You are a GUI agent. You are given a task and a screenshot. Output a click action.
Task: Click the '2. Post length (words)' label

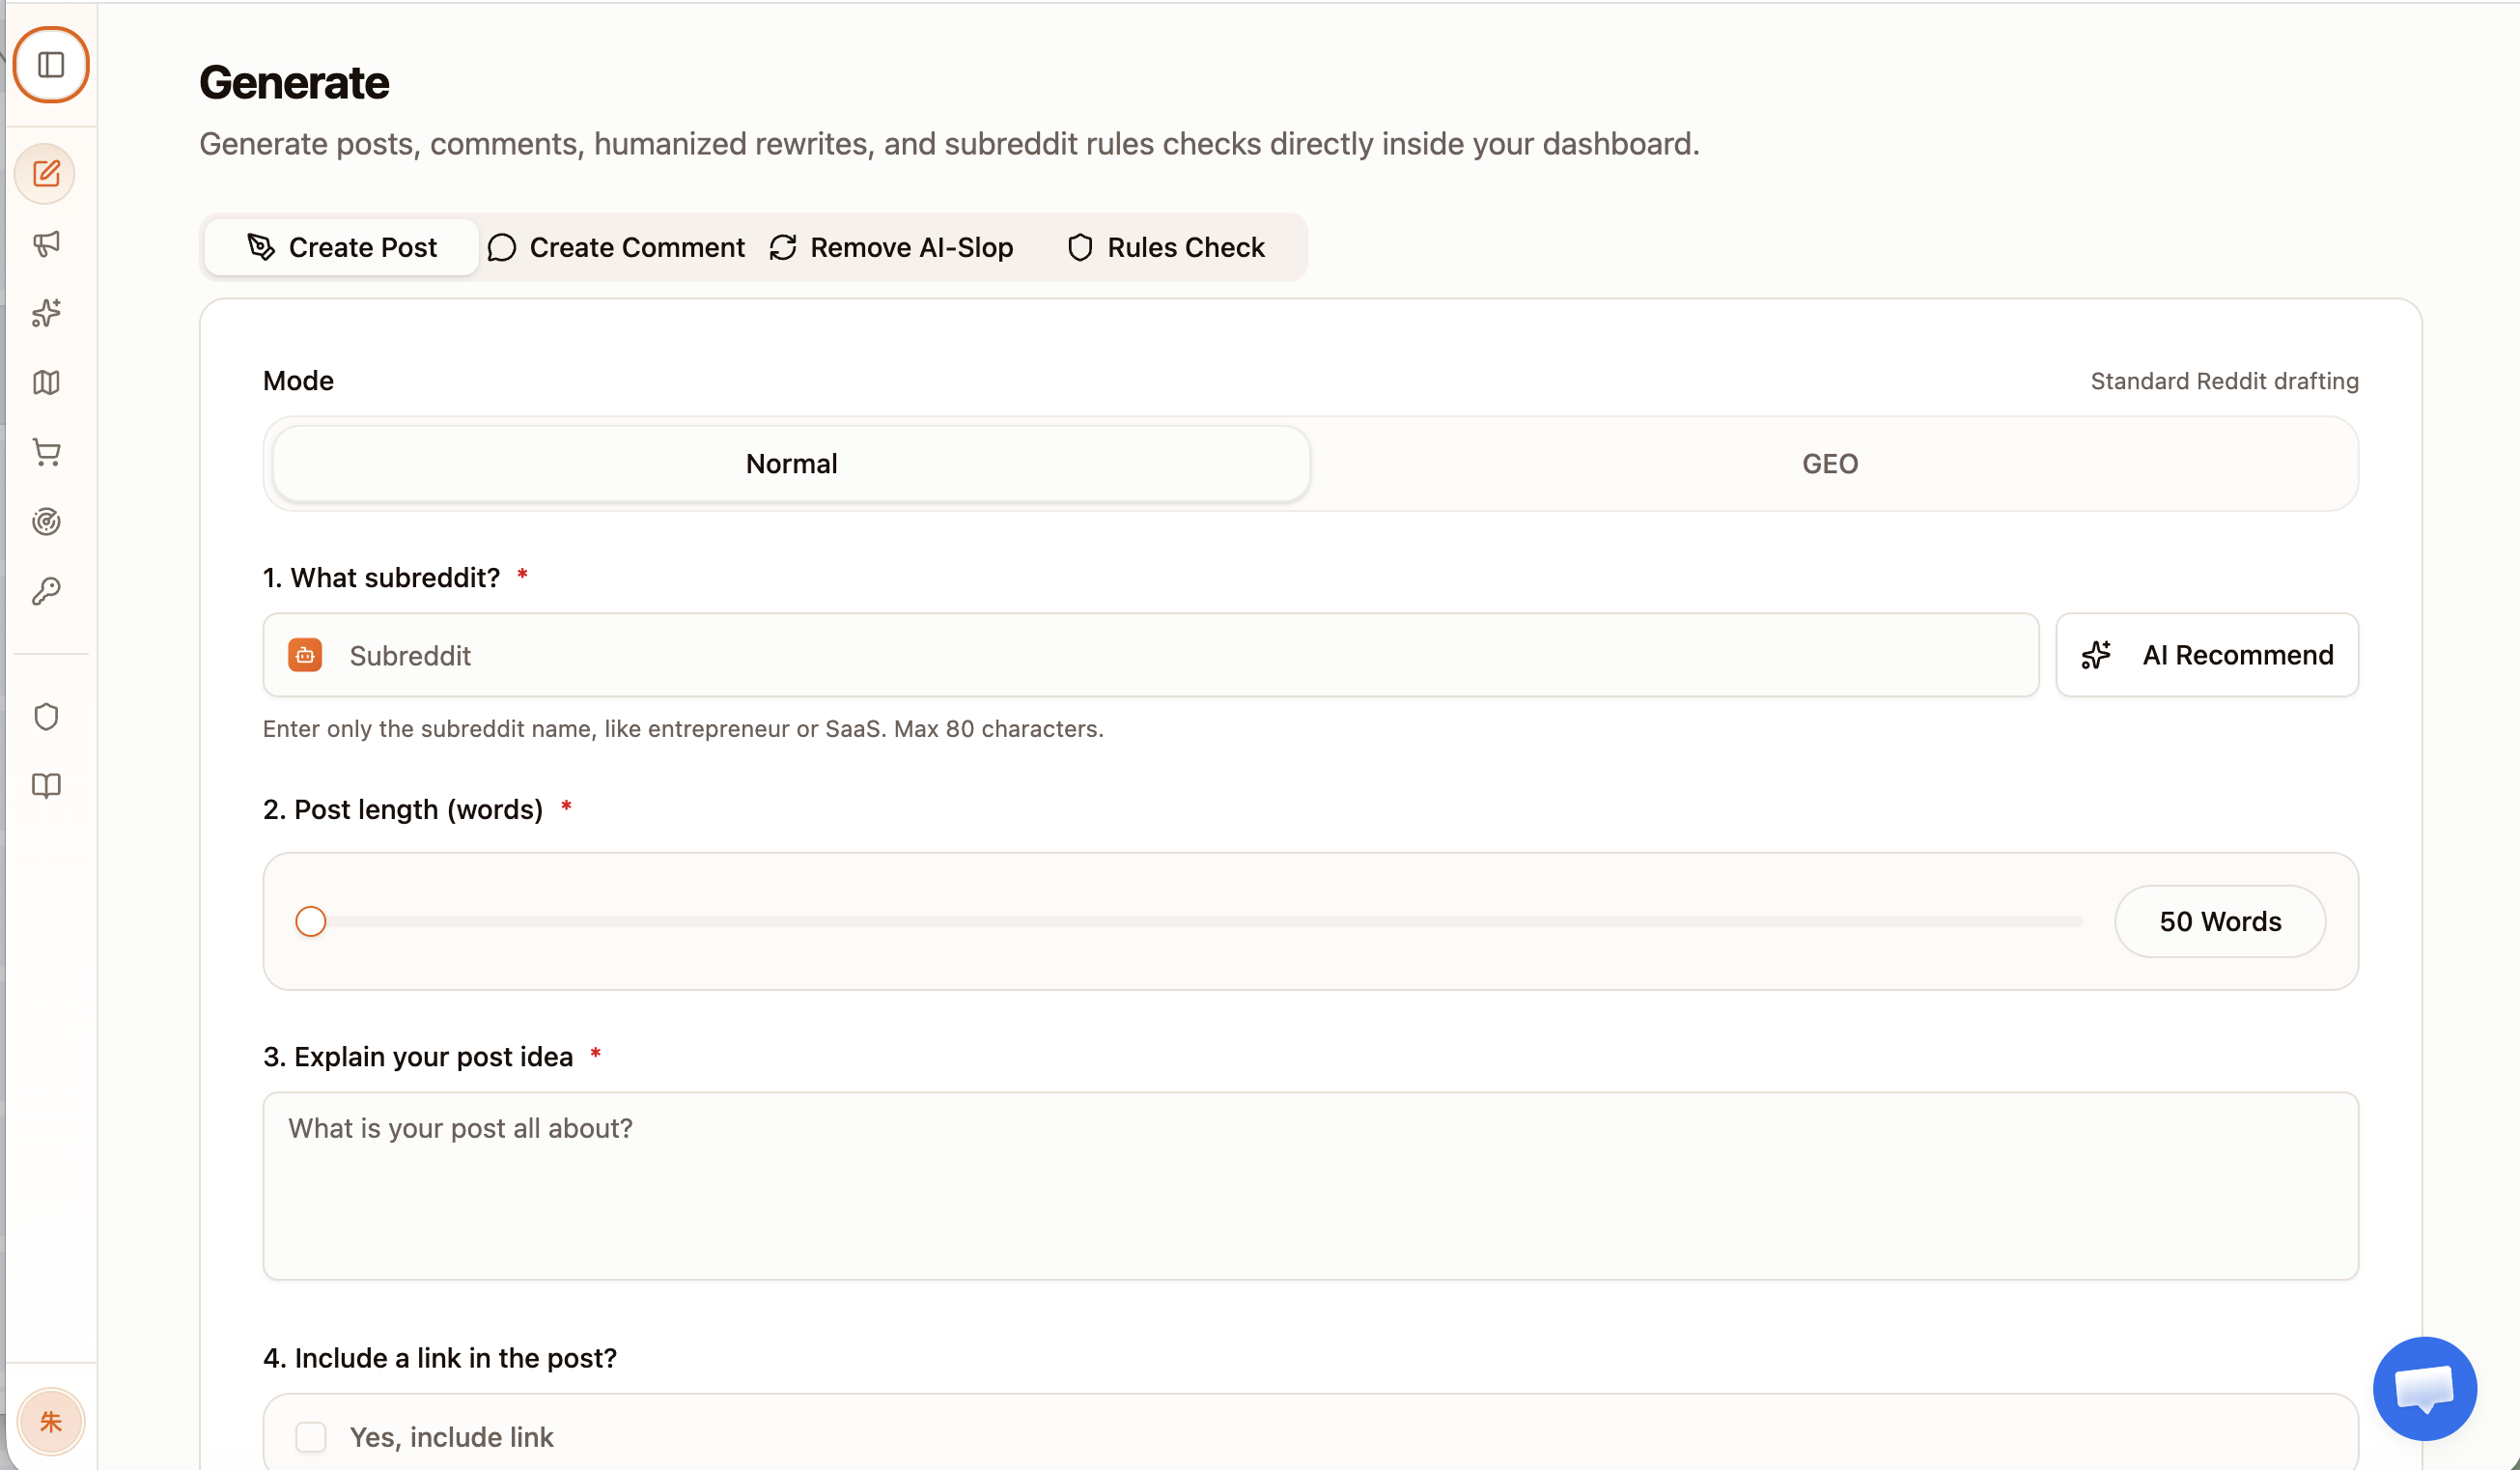pos(403,809)
